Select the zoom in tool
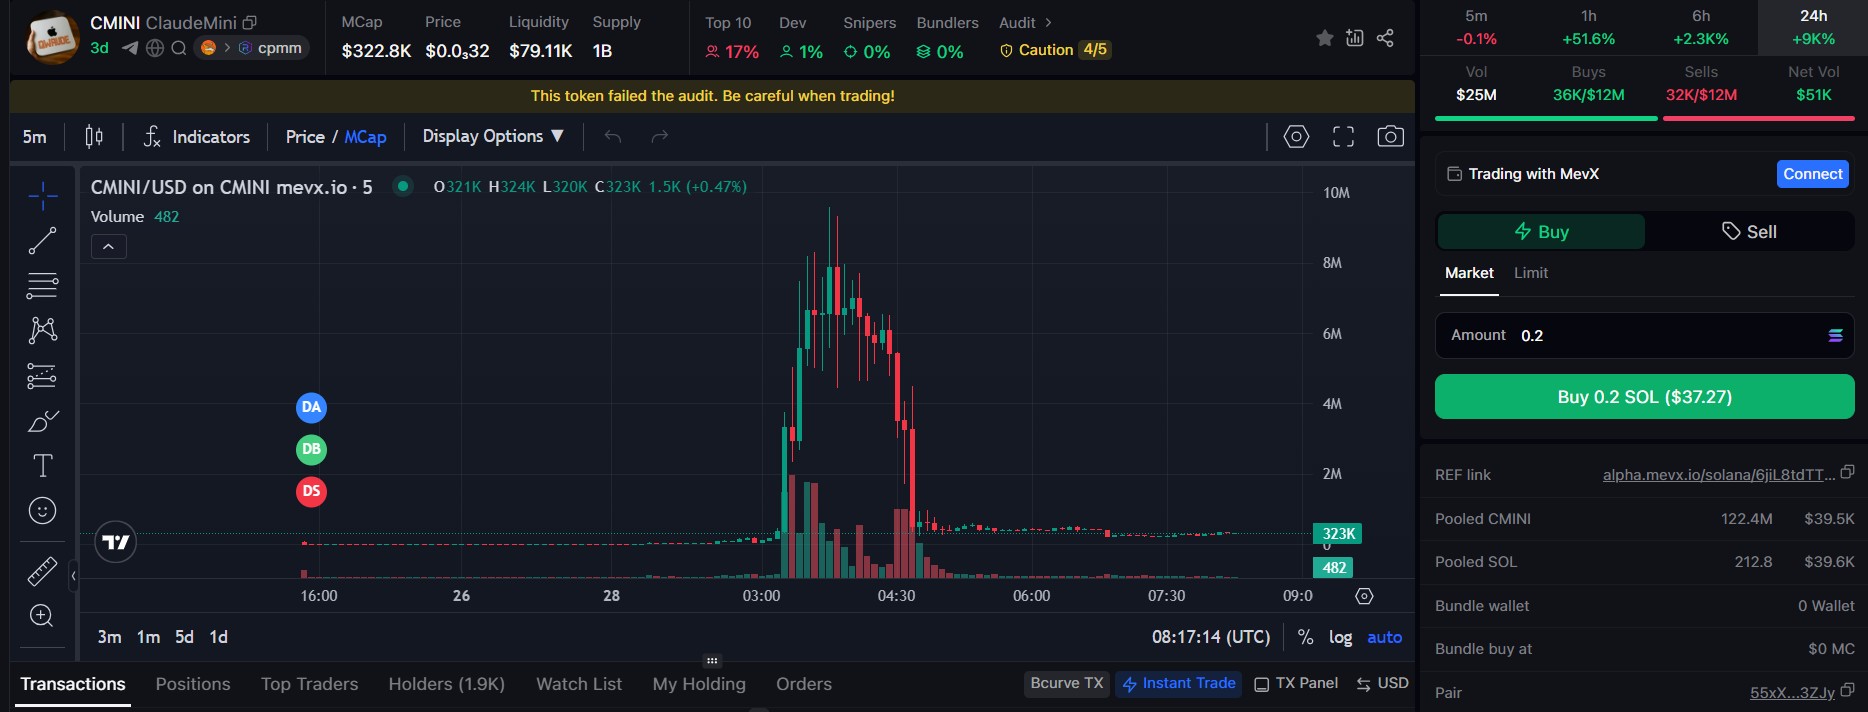 click(x=42, y=616)
